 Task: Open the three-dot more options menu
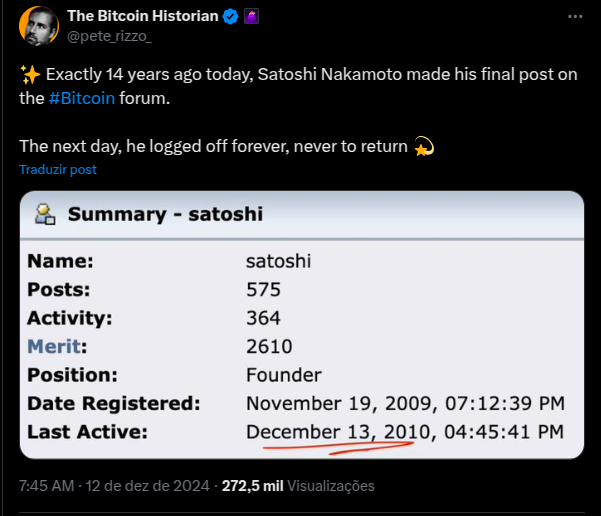[575, 16]
